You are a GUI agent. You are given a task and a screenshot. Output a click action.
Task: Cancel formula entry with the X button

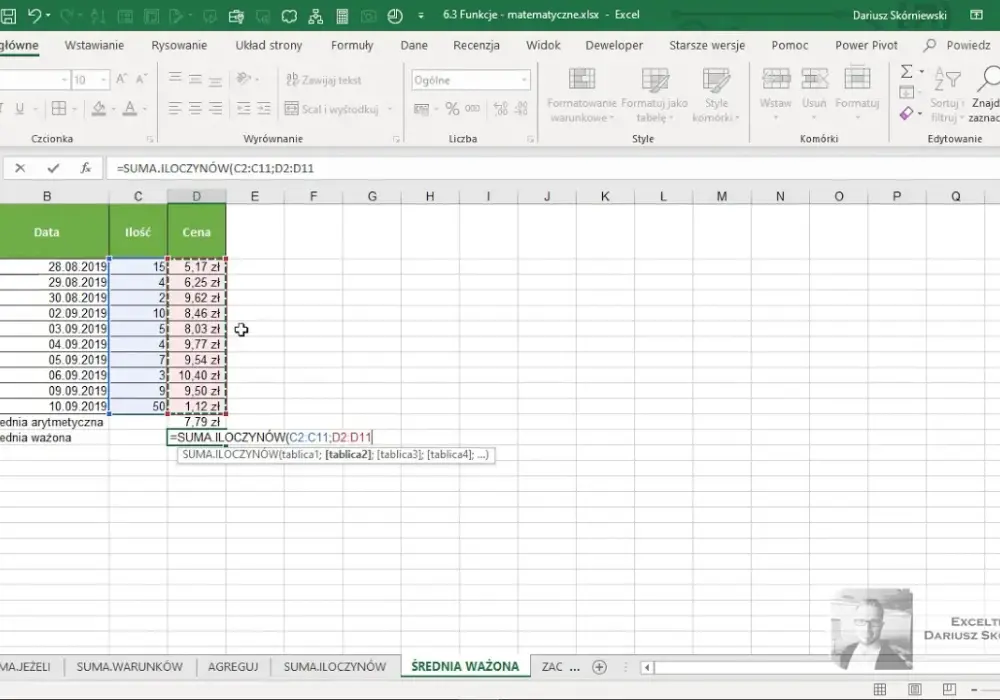click(20, 168)
